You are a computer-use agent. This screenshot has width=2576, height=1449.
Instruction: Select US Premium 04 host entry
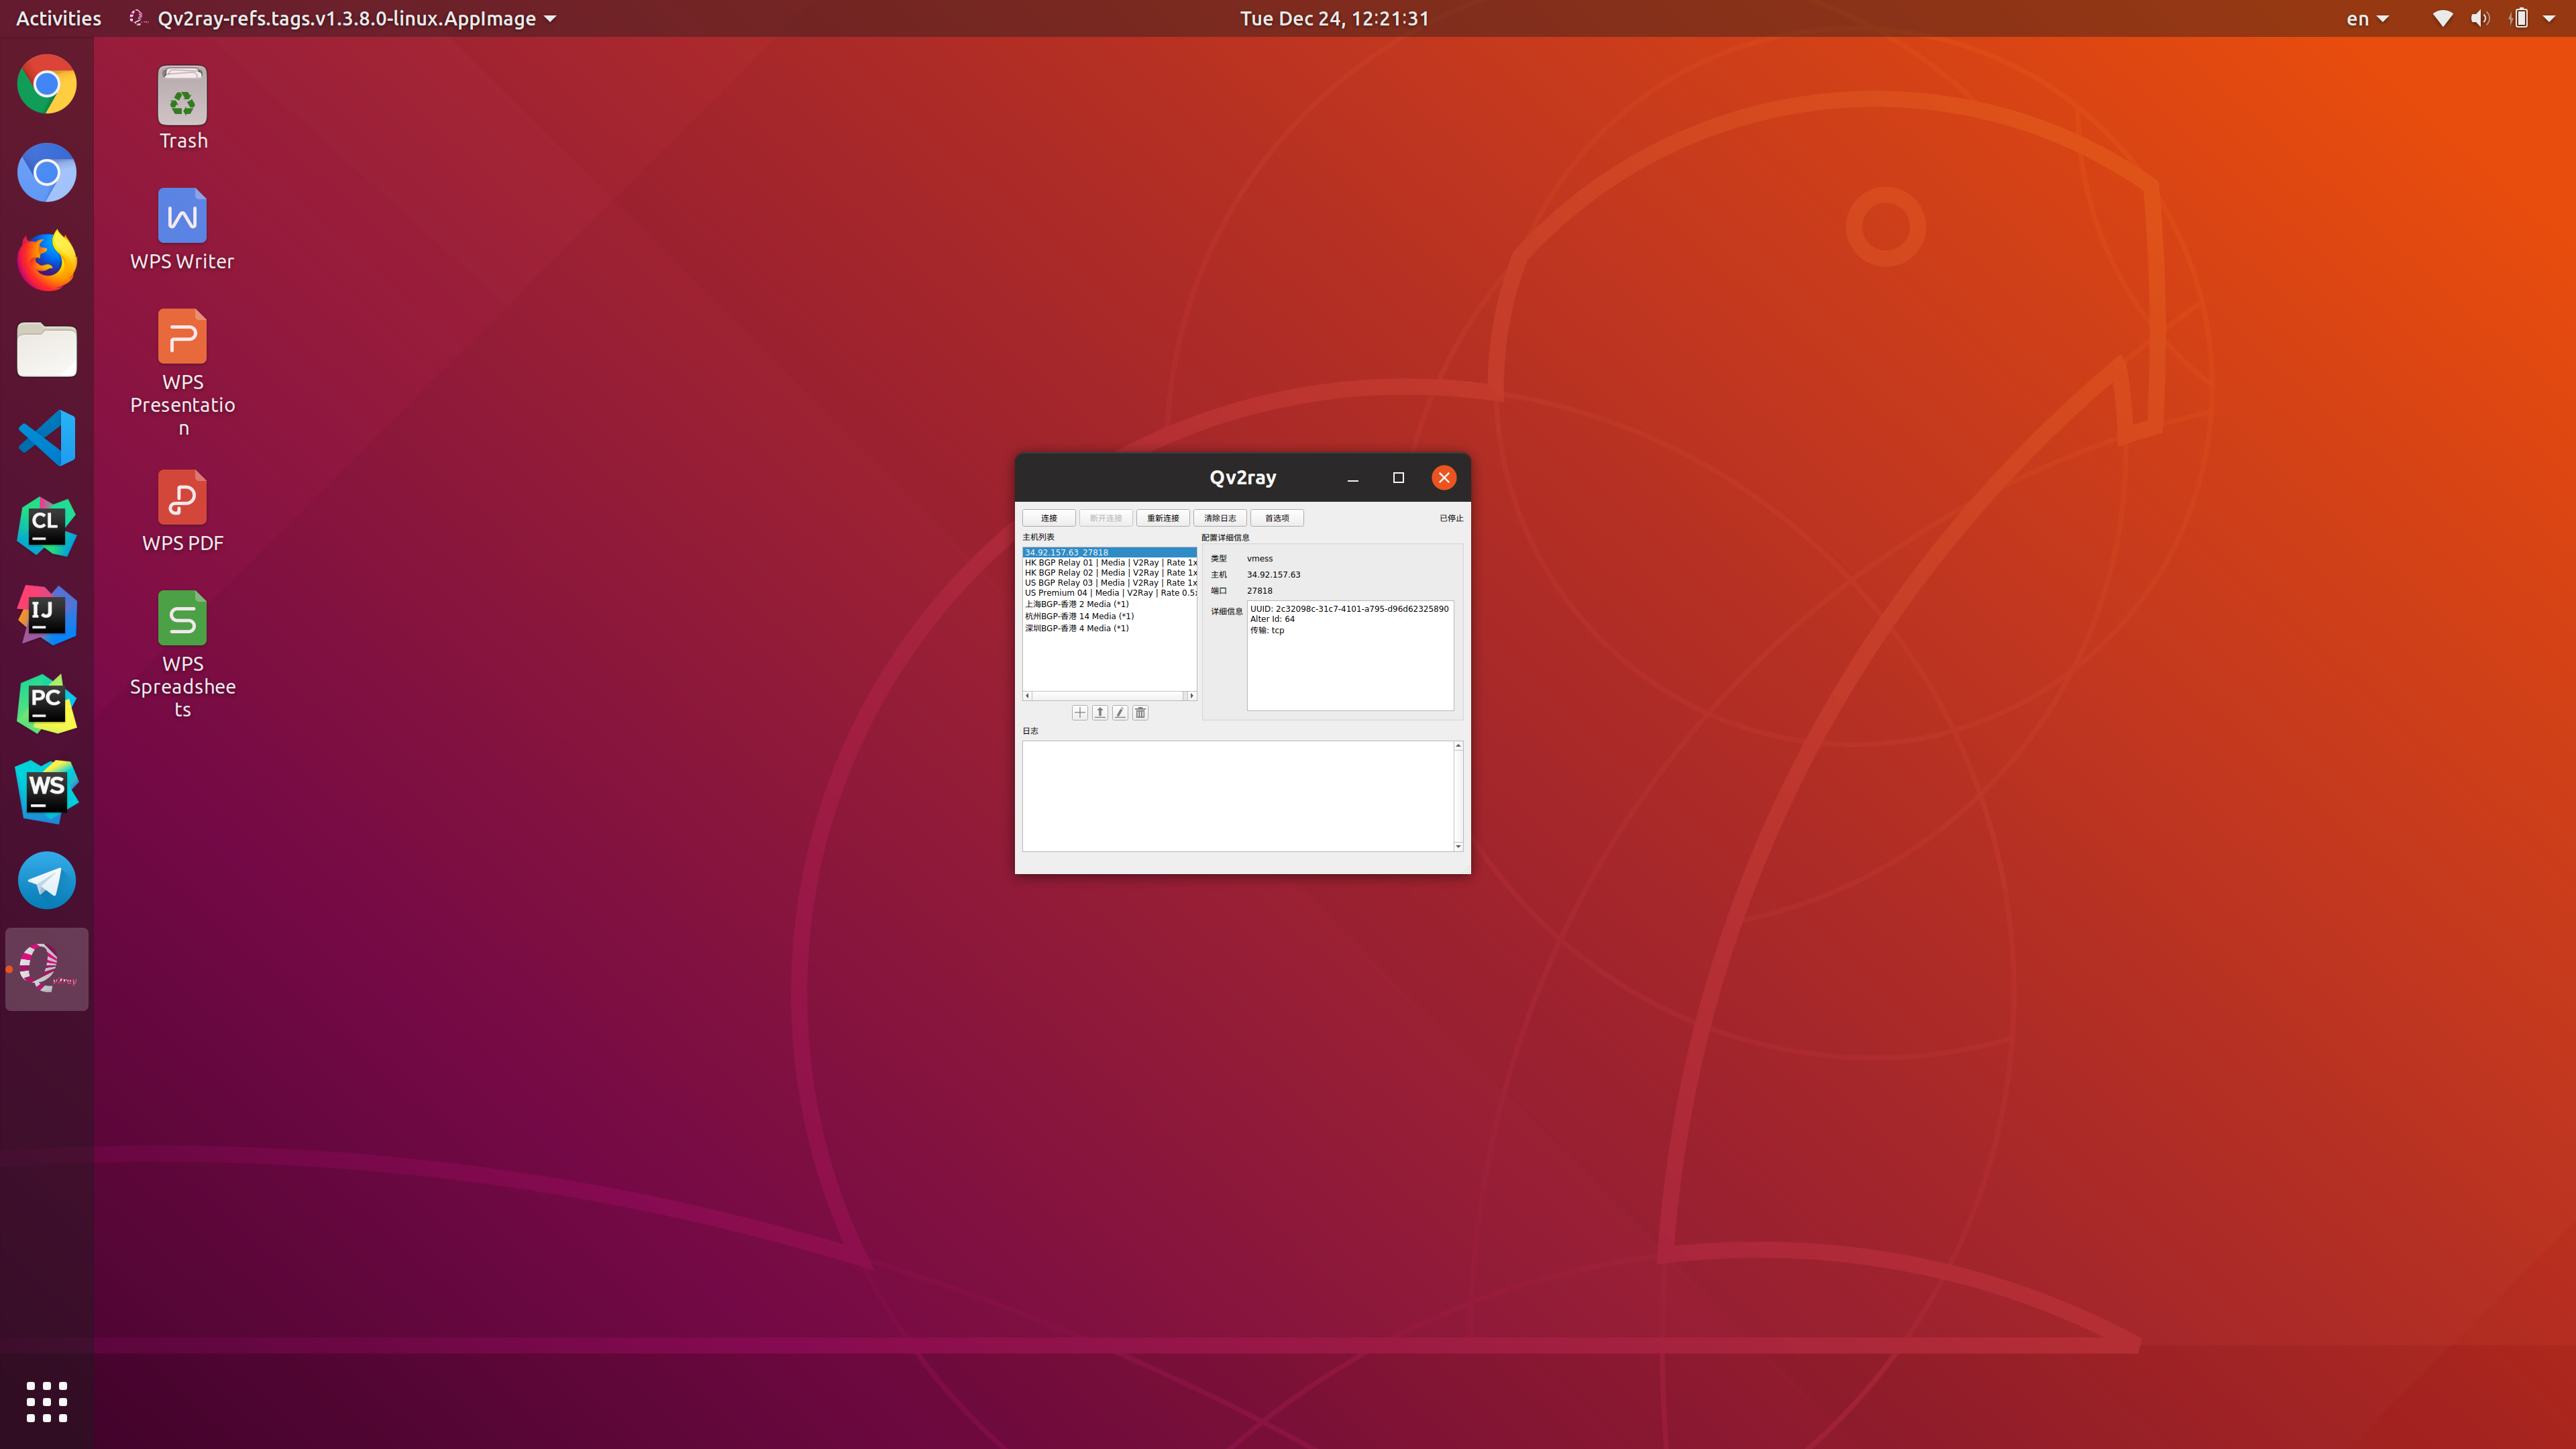coord(1109,592)
